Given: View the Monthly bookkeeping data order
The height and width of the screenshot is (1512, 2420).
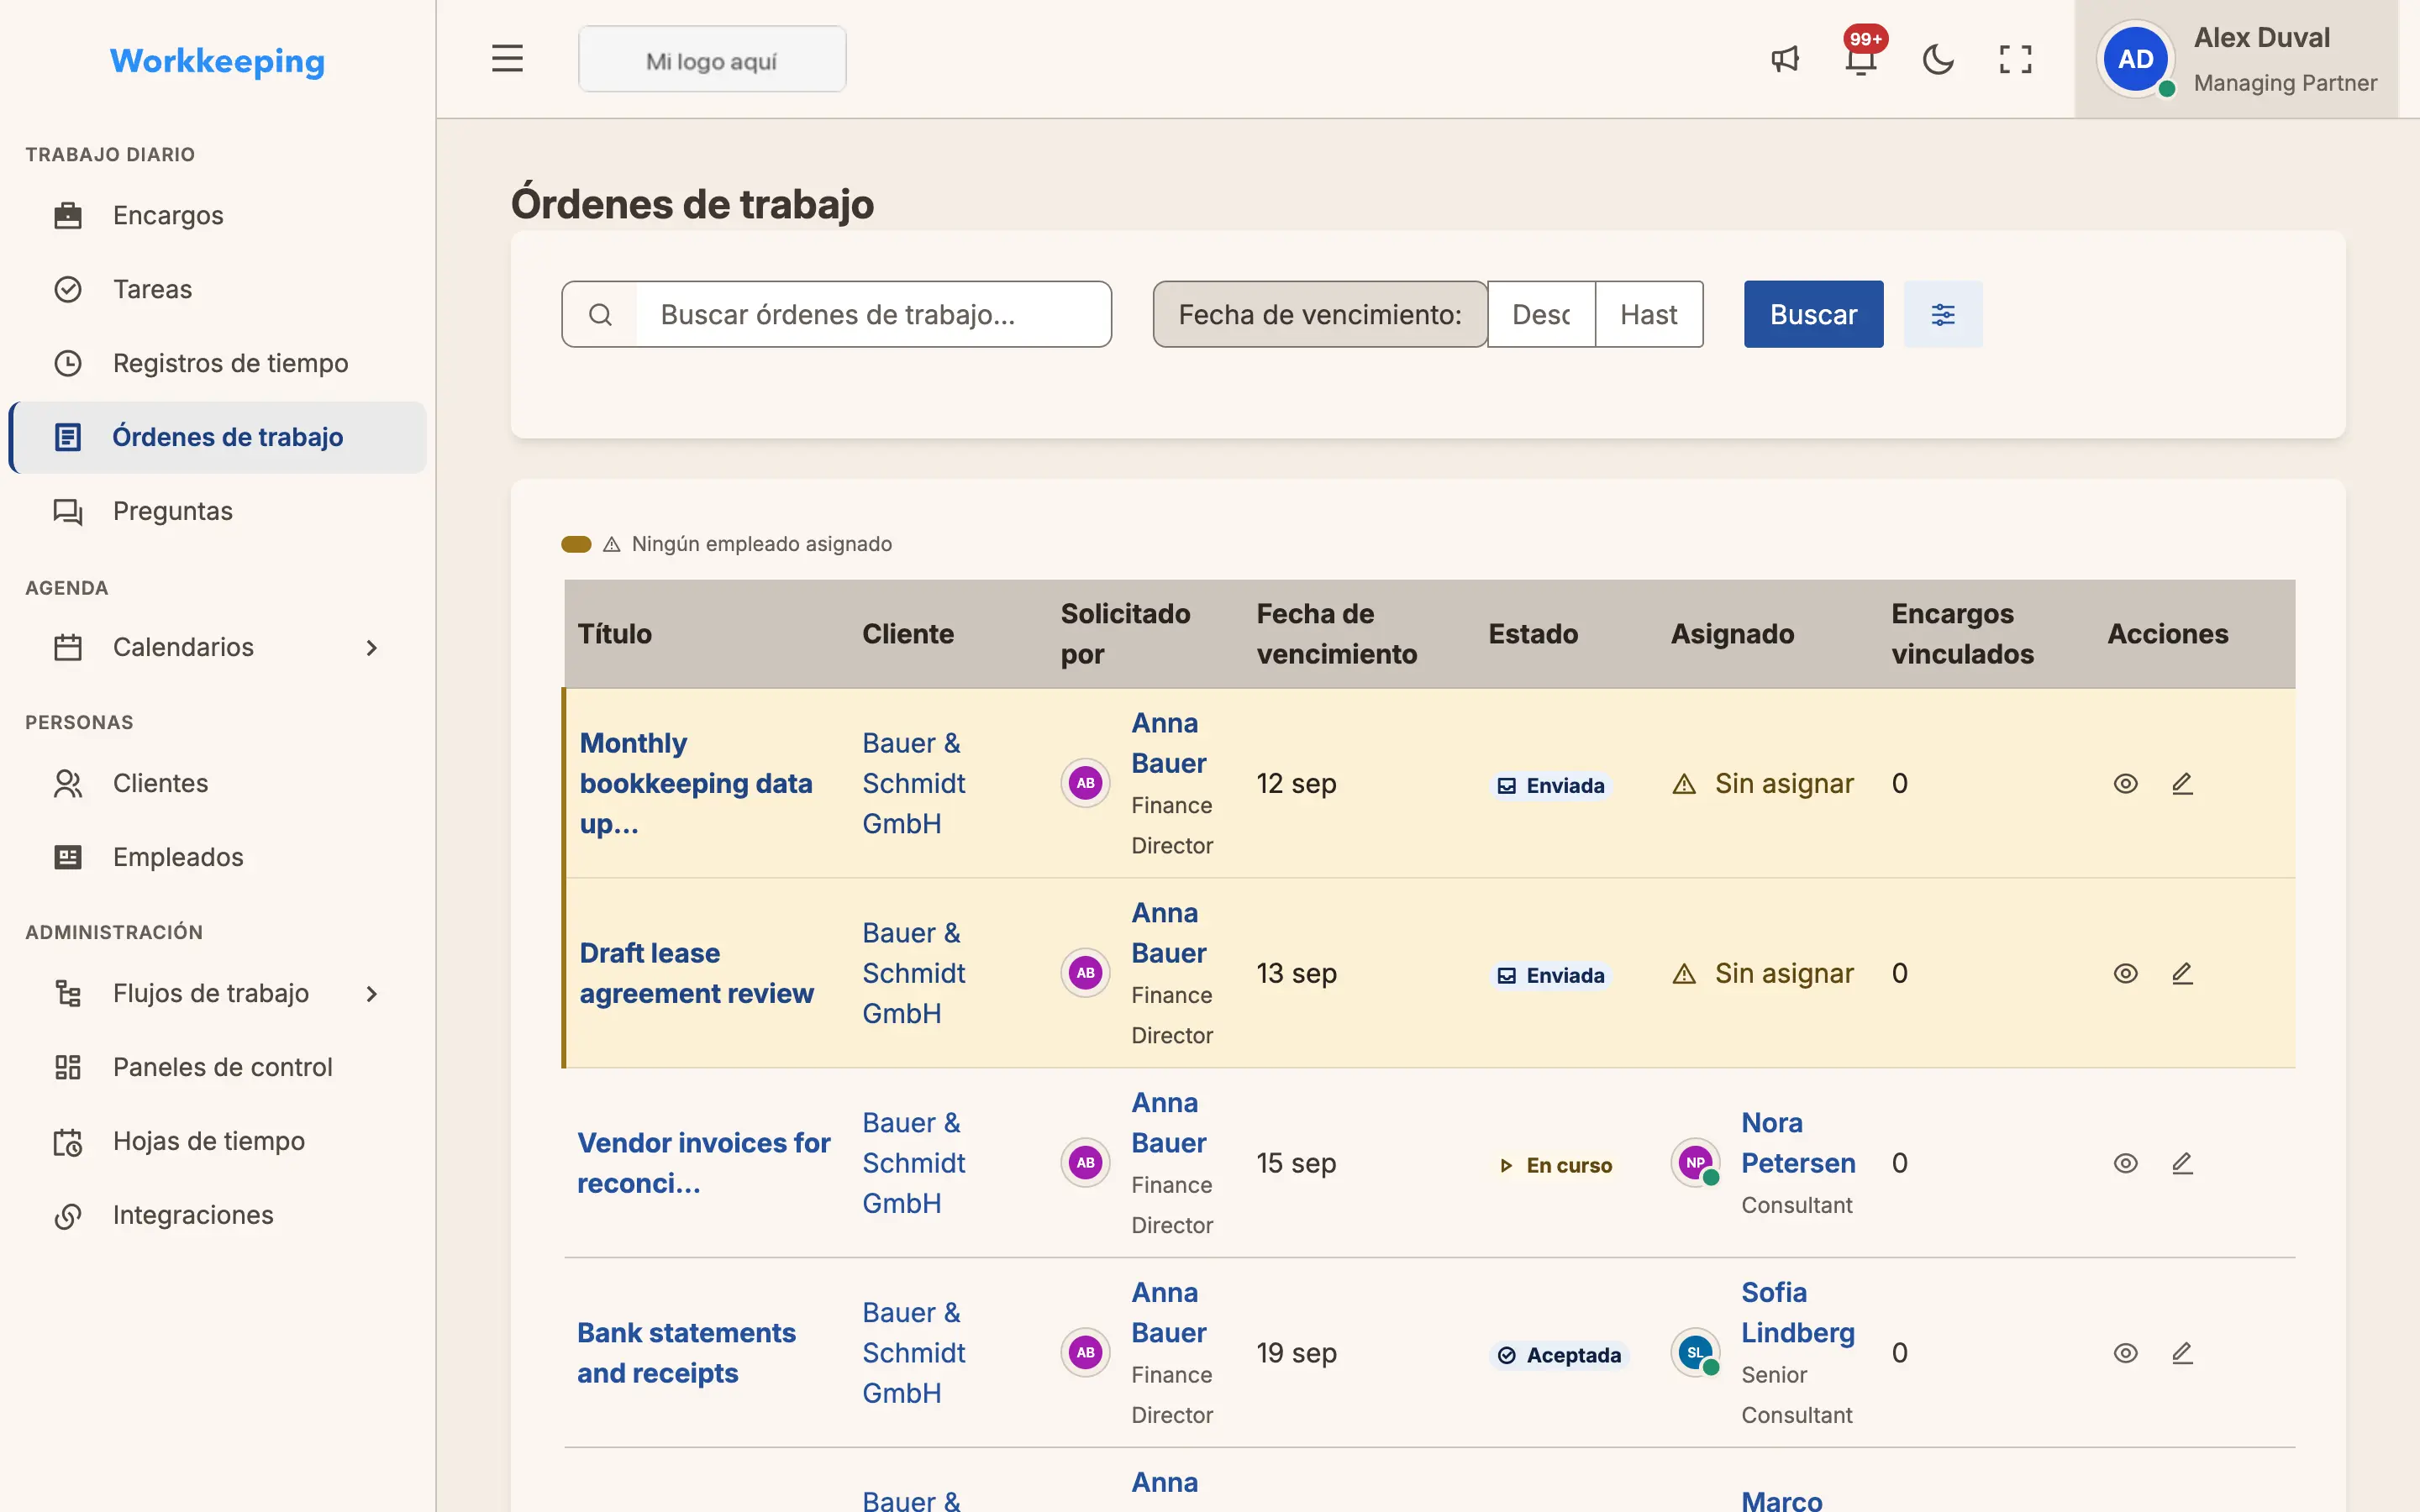Looking at the screenshot, I should click(x=2125, y=784).
